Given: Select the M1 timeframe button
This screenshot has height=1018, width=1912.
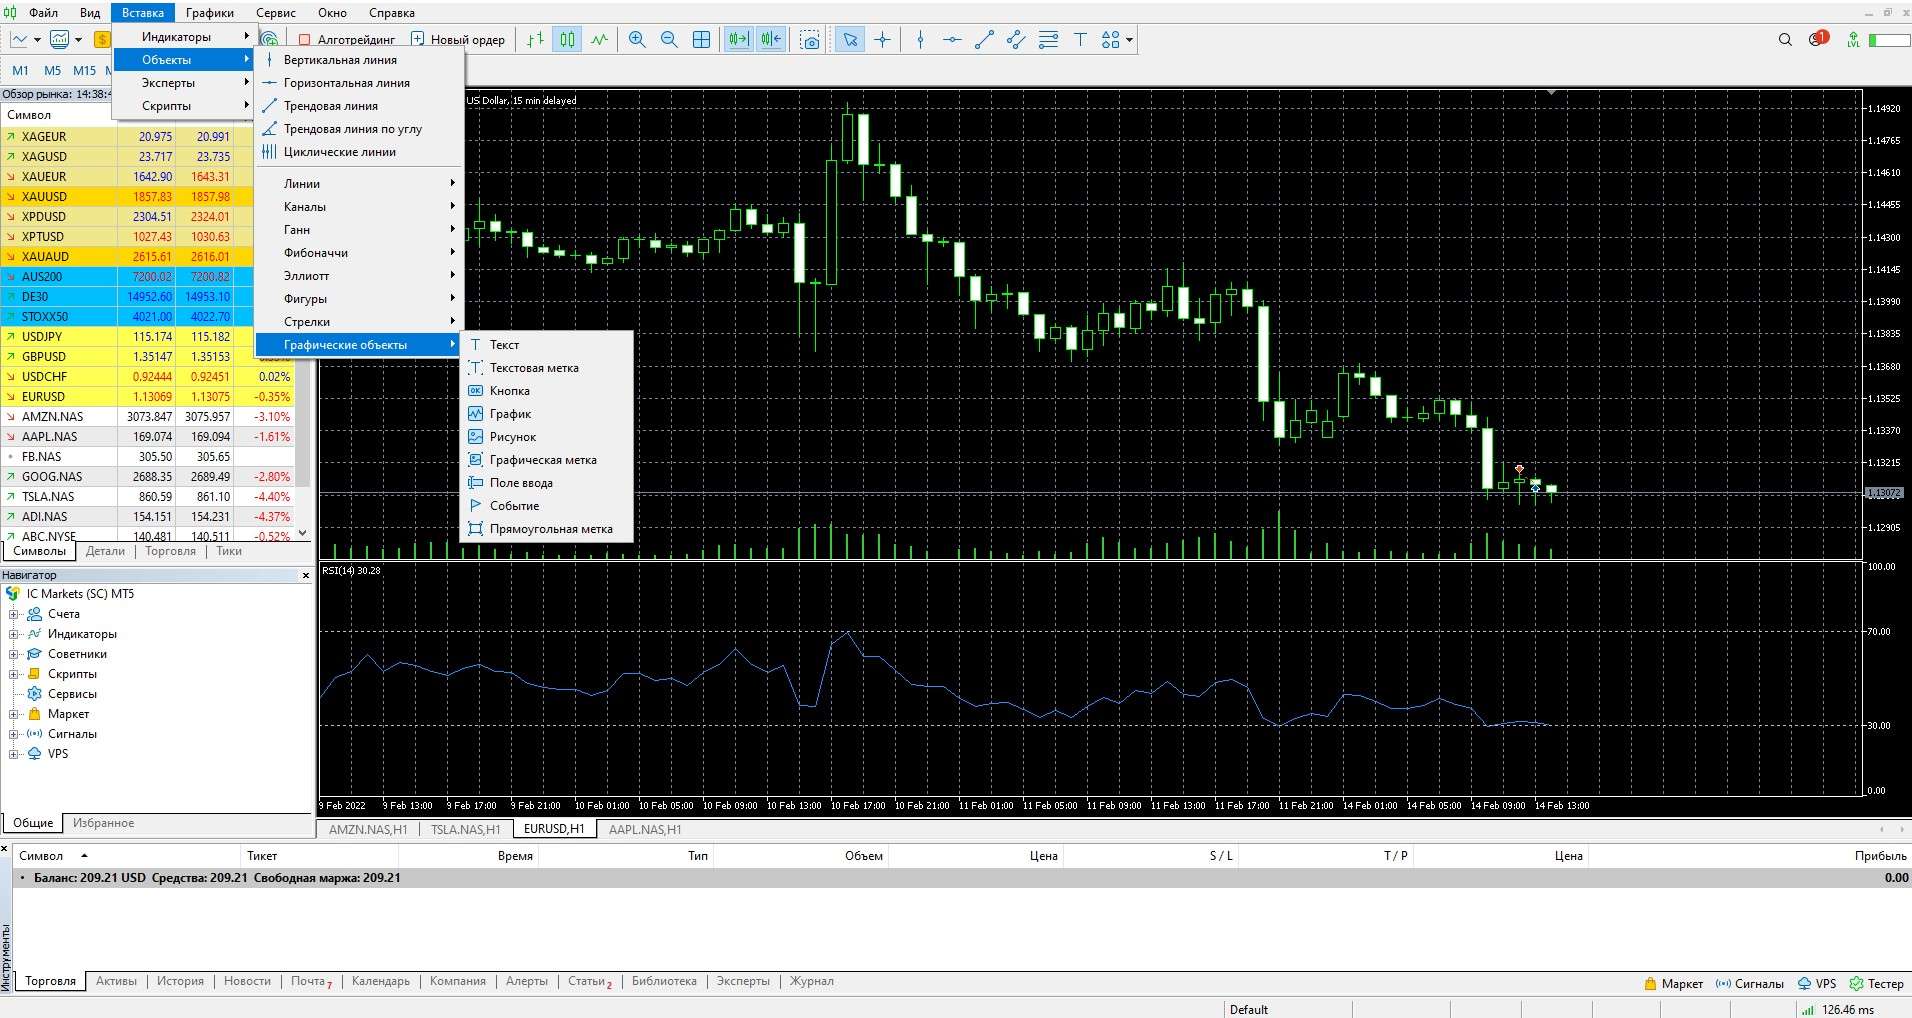Looking at the screenshot, I should (21, 70).
